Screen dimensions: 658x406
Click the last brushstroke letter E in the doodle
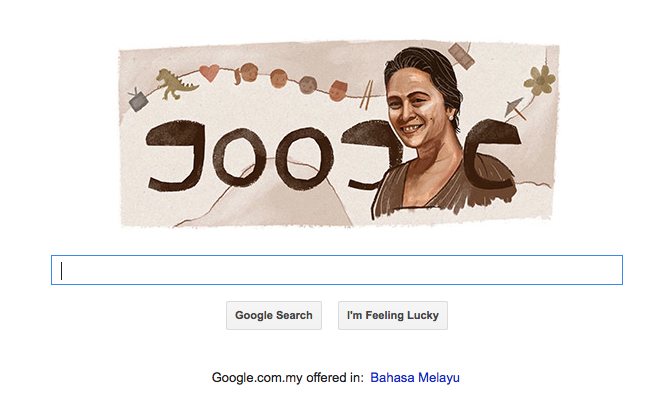tap(491, 155)
